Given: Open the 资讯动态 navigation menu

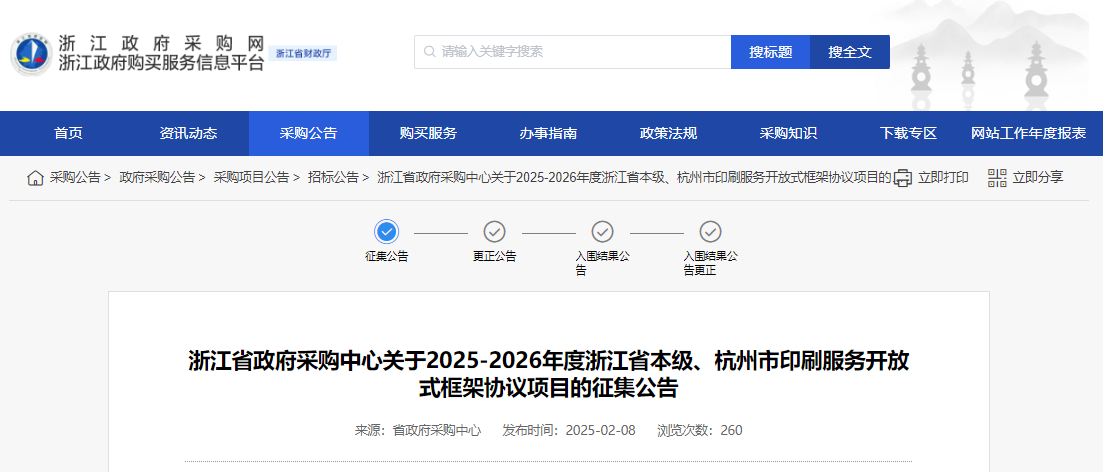Looking at the screenshot, I should point(188,134).
